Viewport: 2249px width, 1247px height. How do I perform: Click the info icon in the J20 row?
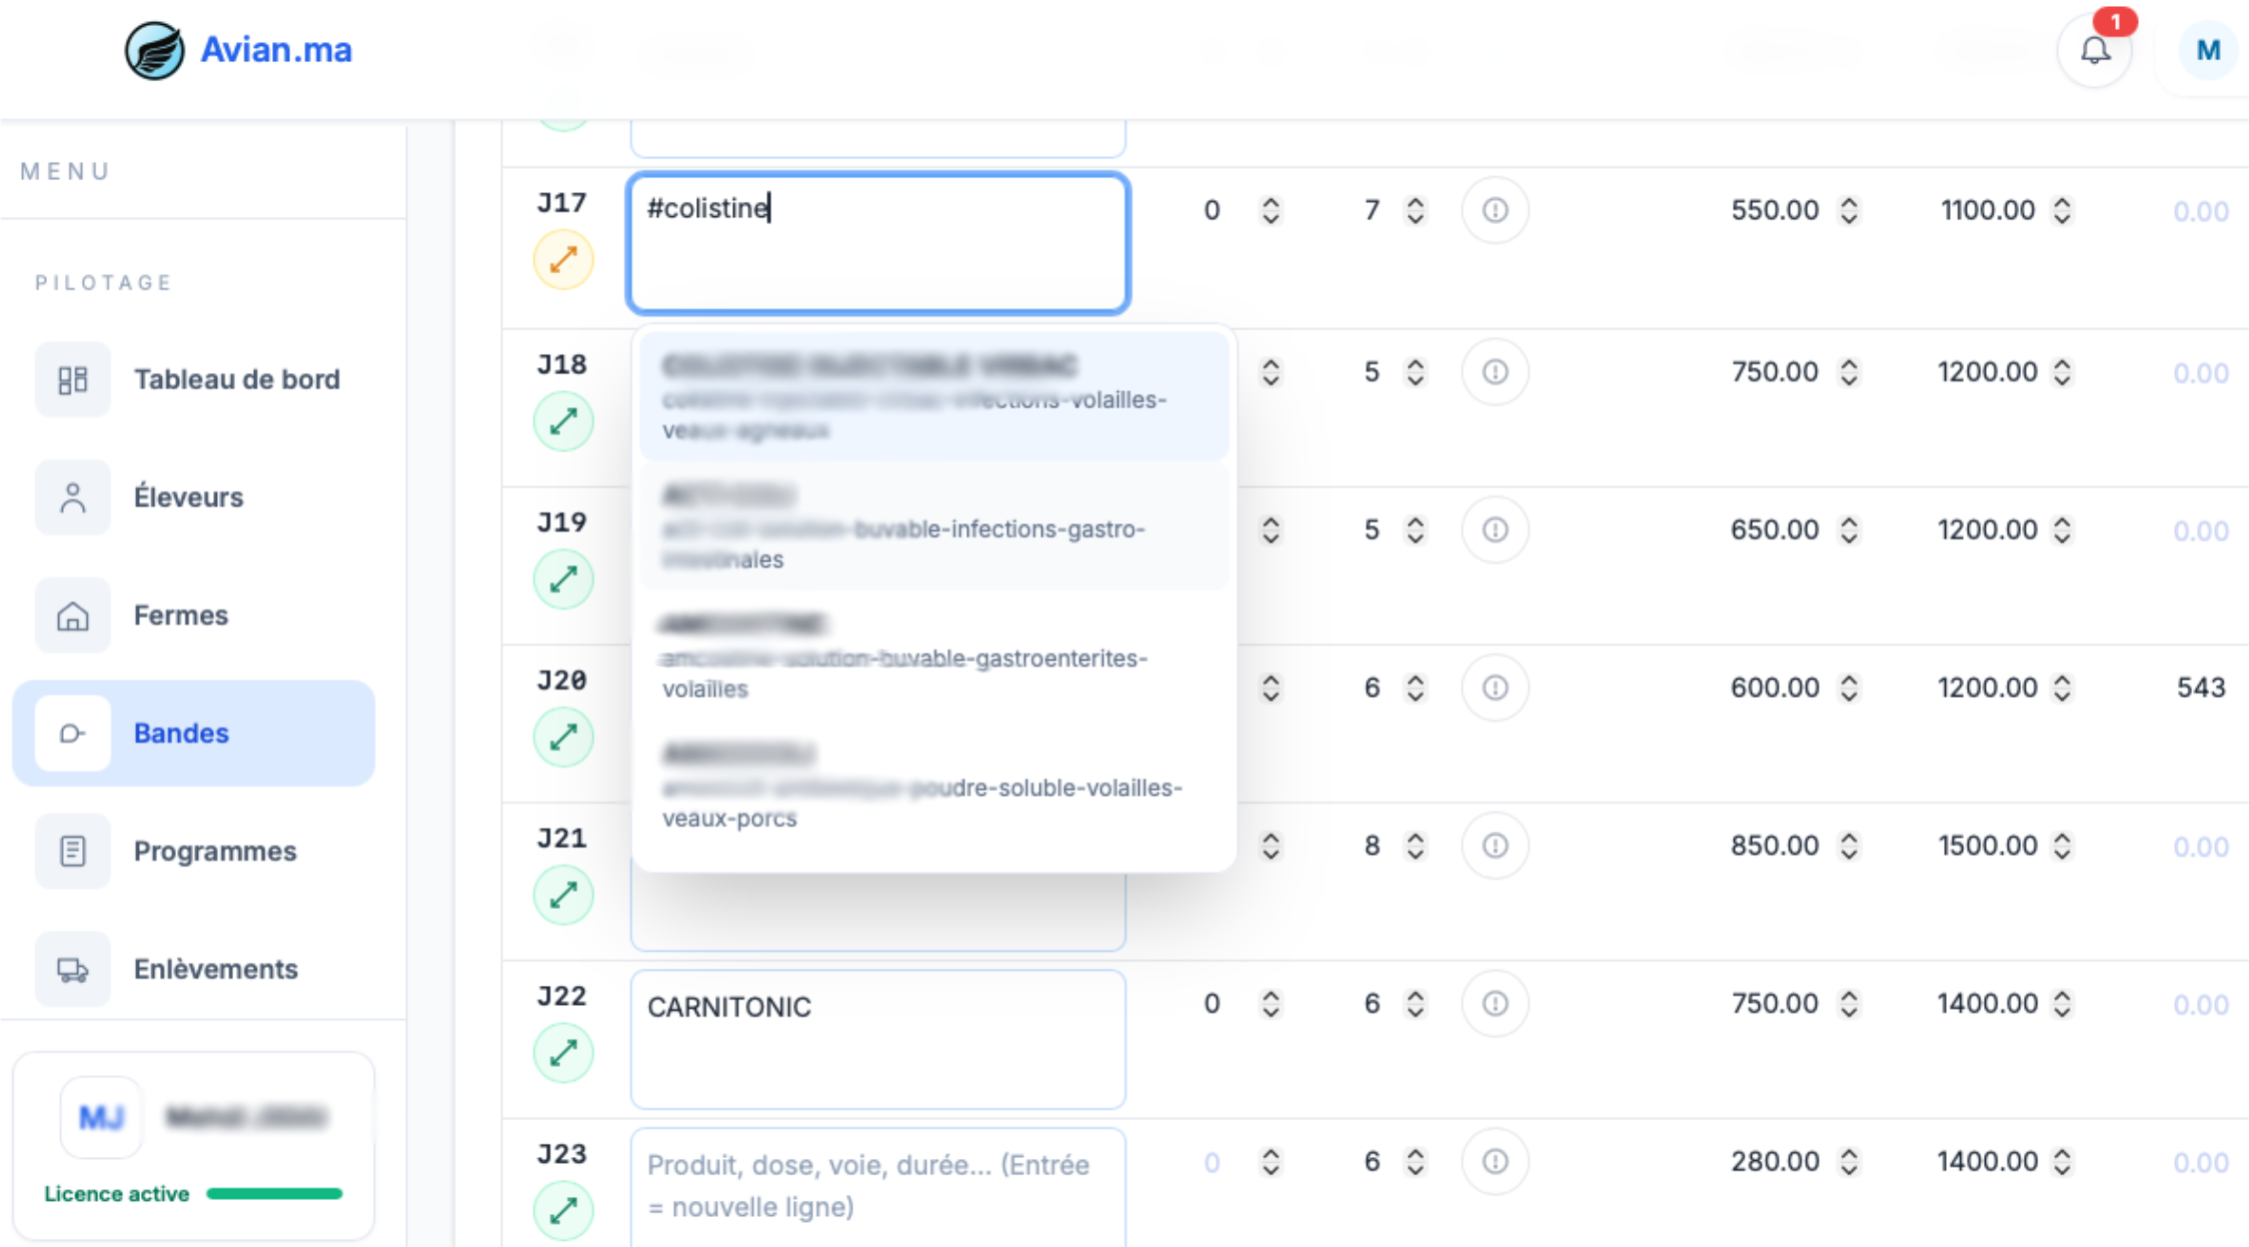tap(1495, 688)
